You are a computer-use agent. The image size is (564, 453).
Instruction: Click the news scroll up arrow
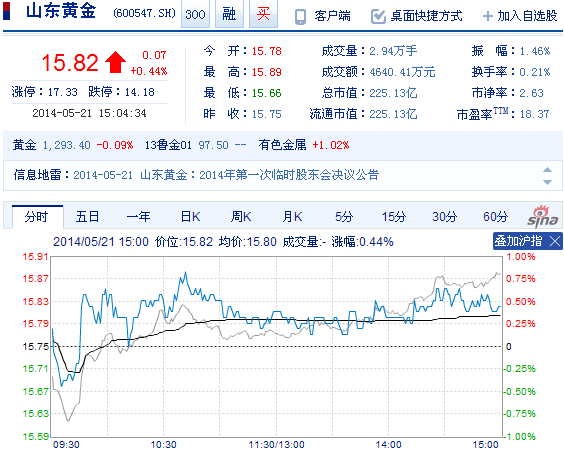coord(547,170)
